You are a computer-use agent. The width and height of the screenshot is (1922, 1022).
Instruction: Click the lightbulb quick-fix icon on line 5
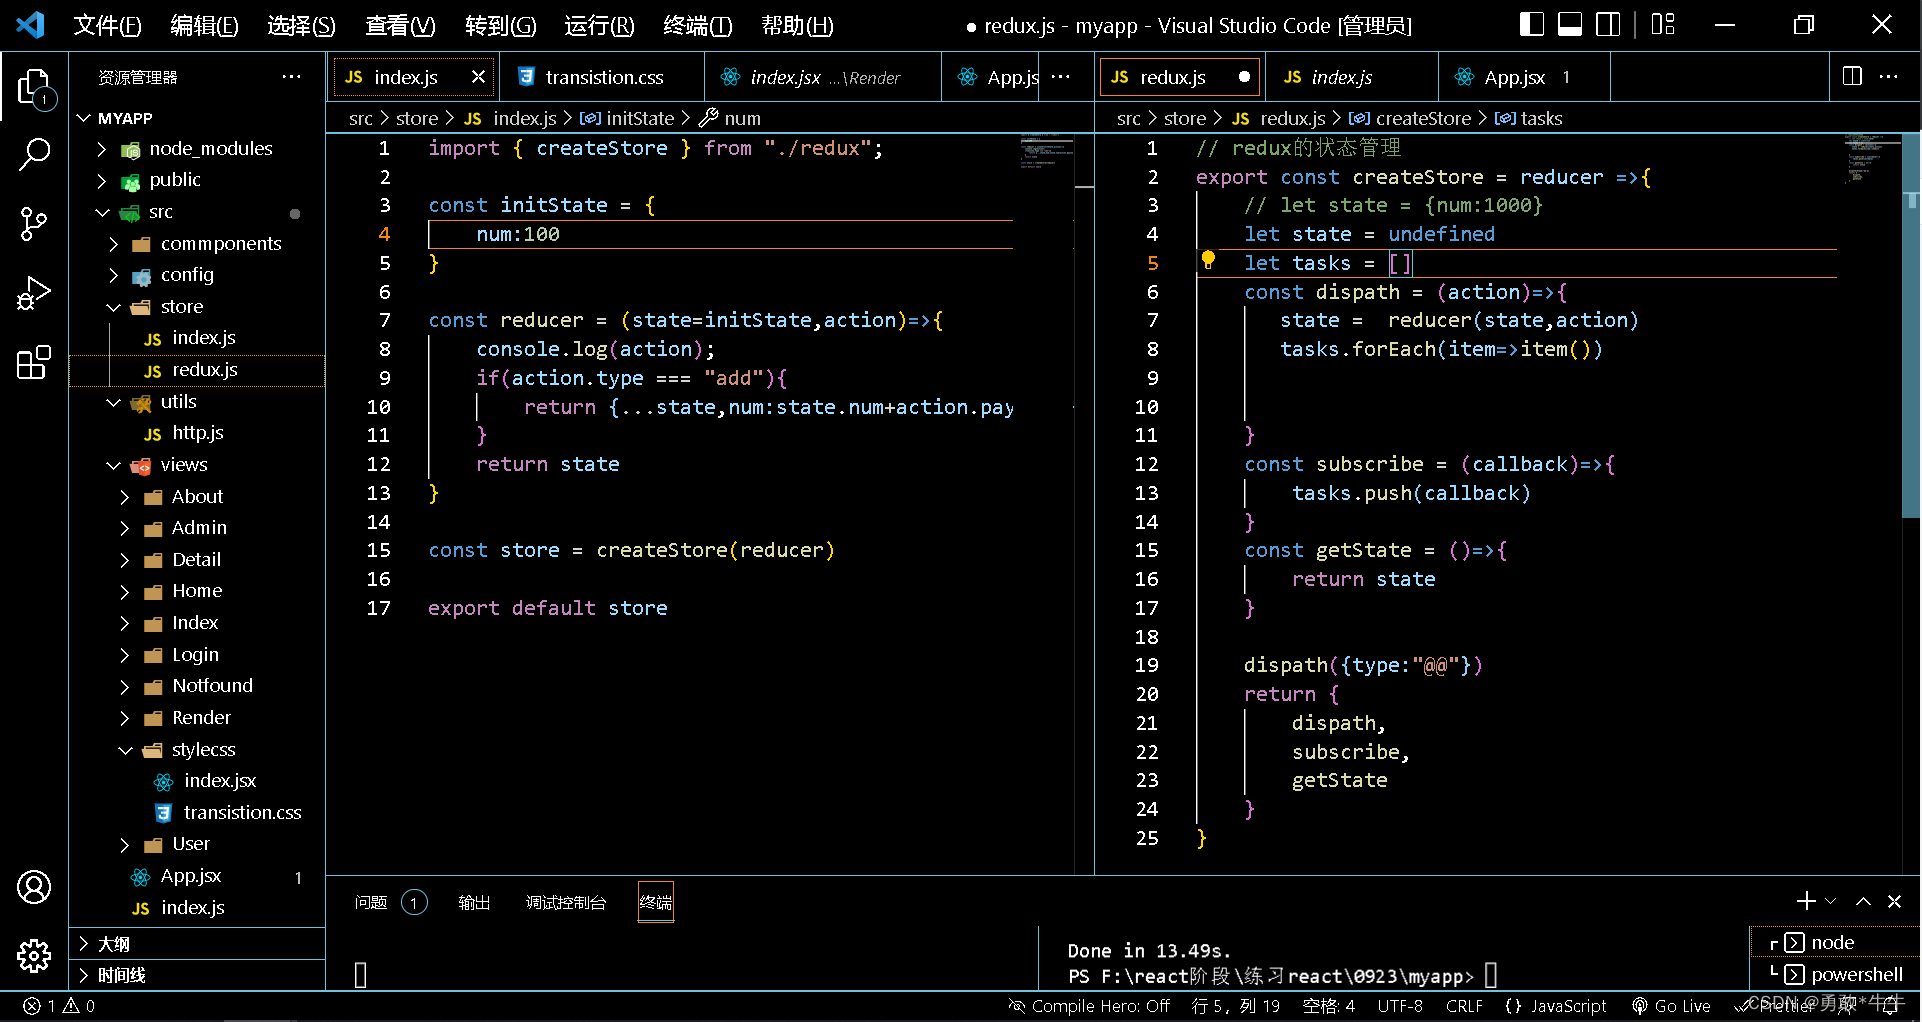[1208, 261]
